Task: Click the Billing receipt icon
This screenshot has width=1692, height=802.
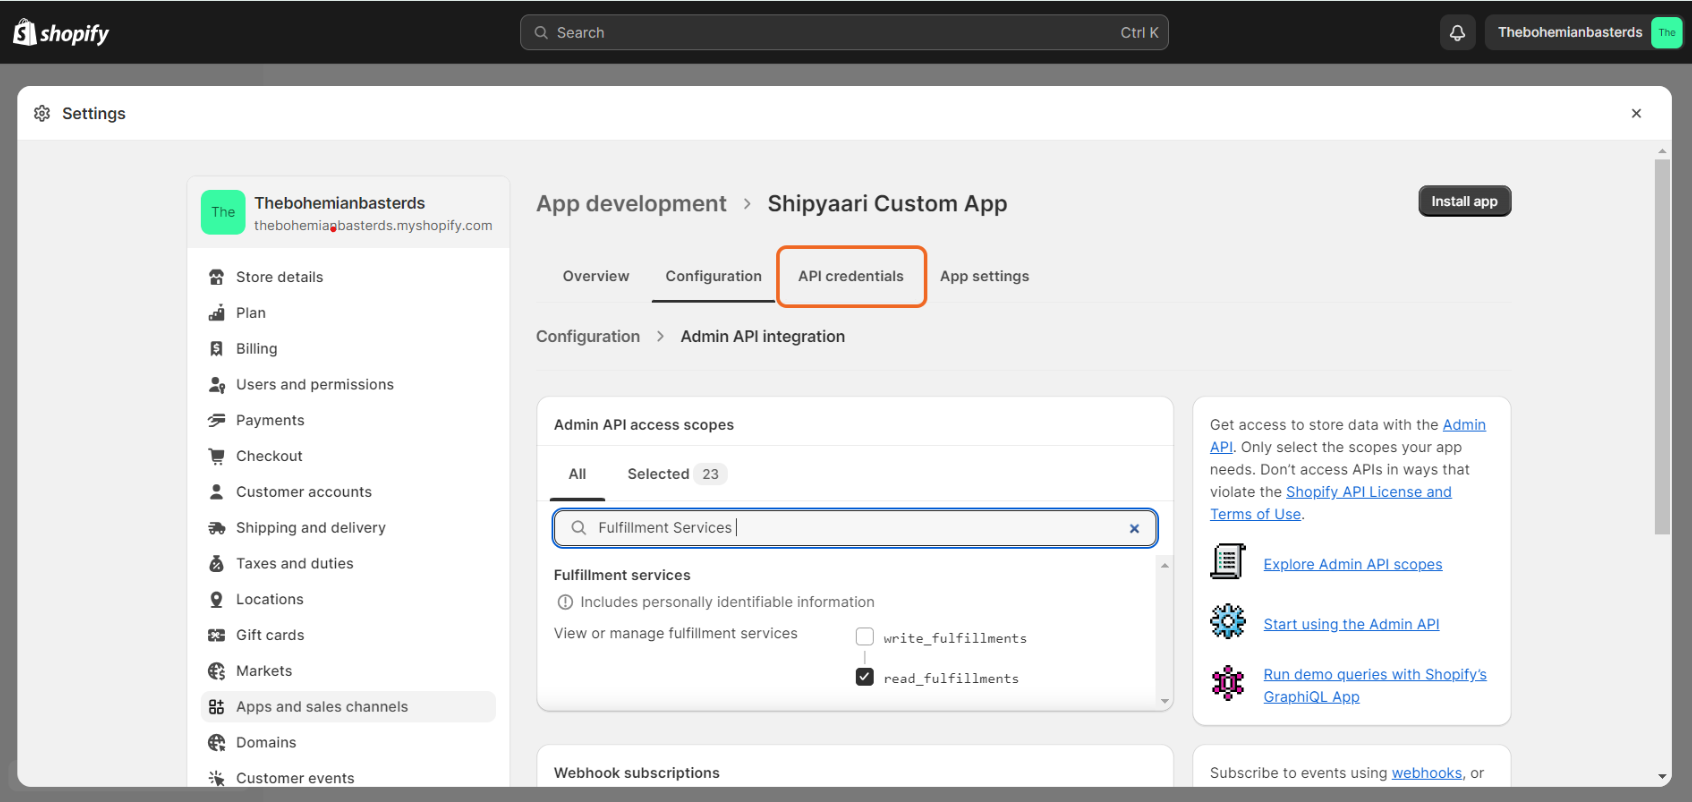Action: [x=216, y=349]
